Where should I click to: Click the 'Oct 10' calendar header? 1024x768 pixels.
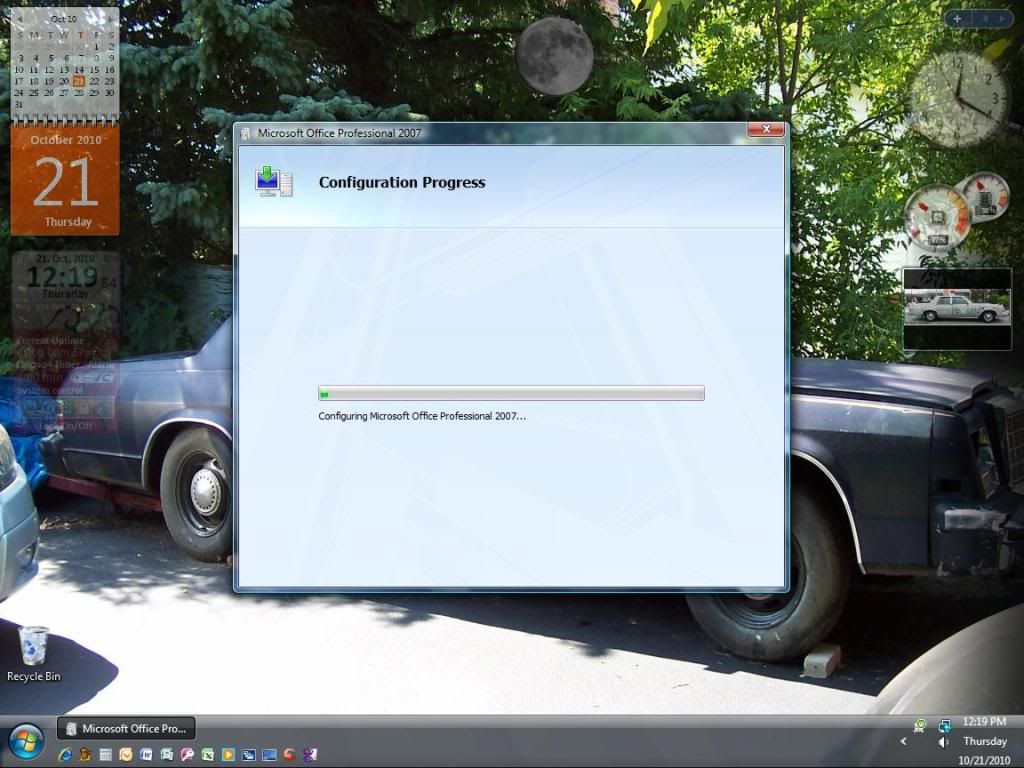(x=64, y=19)
